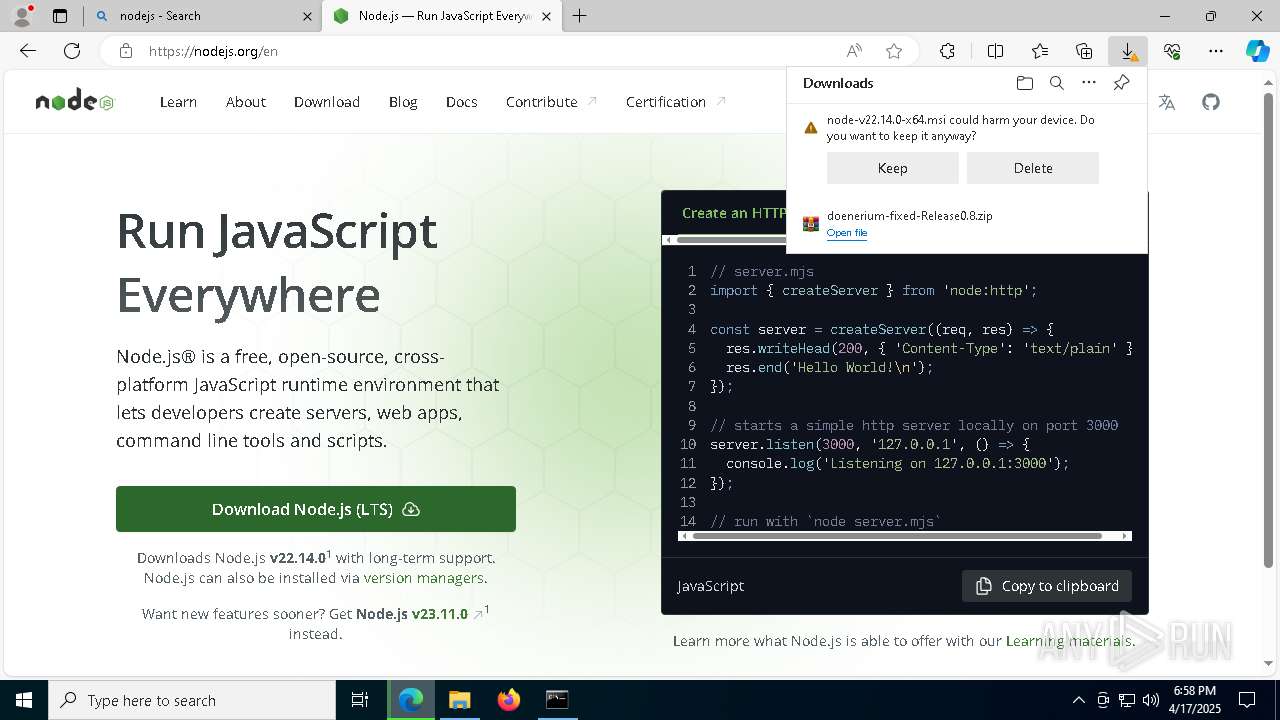Open Node.js GitHub icon link
The image size is (1280, 720).
point(1211,102)
